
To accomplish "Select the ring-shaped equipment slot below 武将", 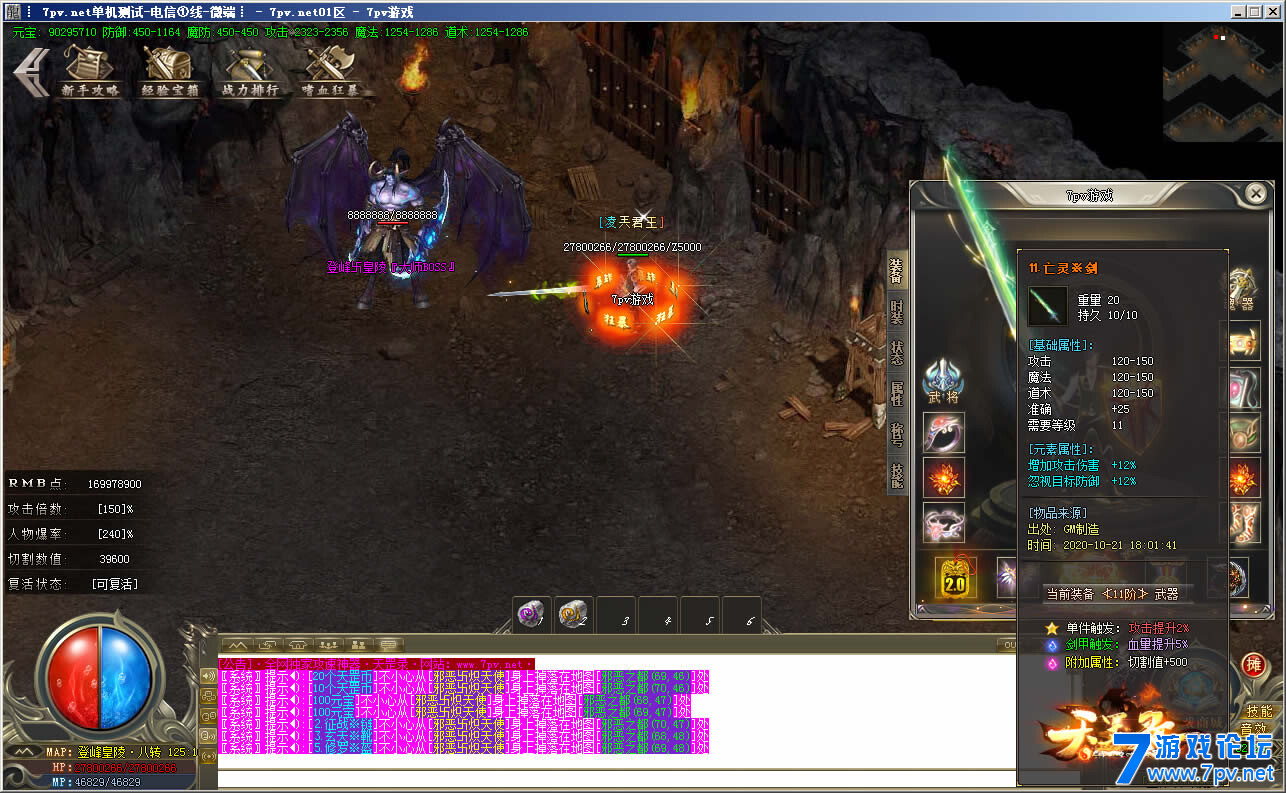I will [943, 433].
